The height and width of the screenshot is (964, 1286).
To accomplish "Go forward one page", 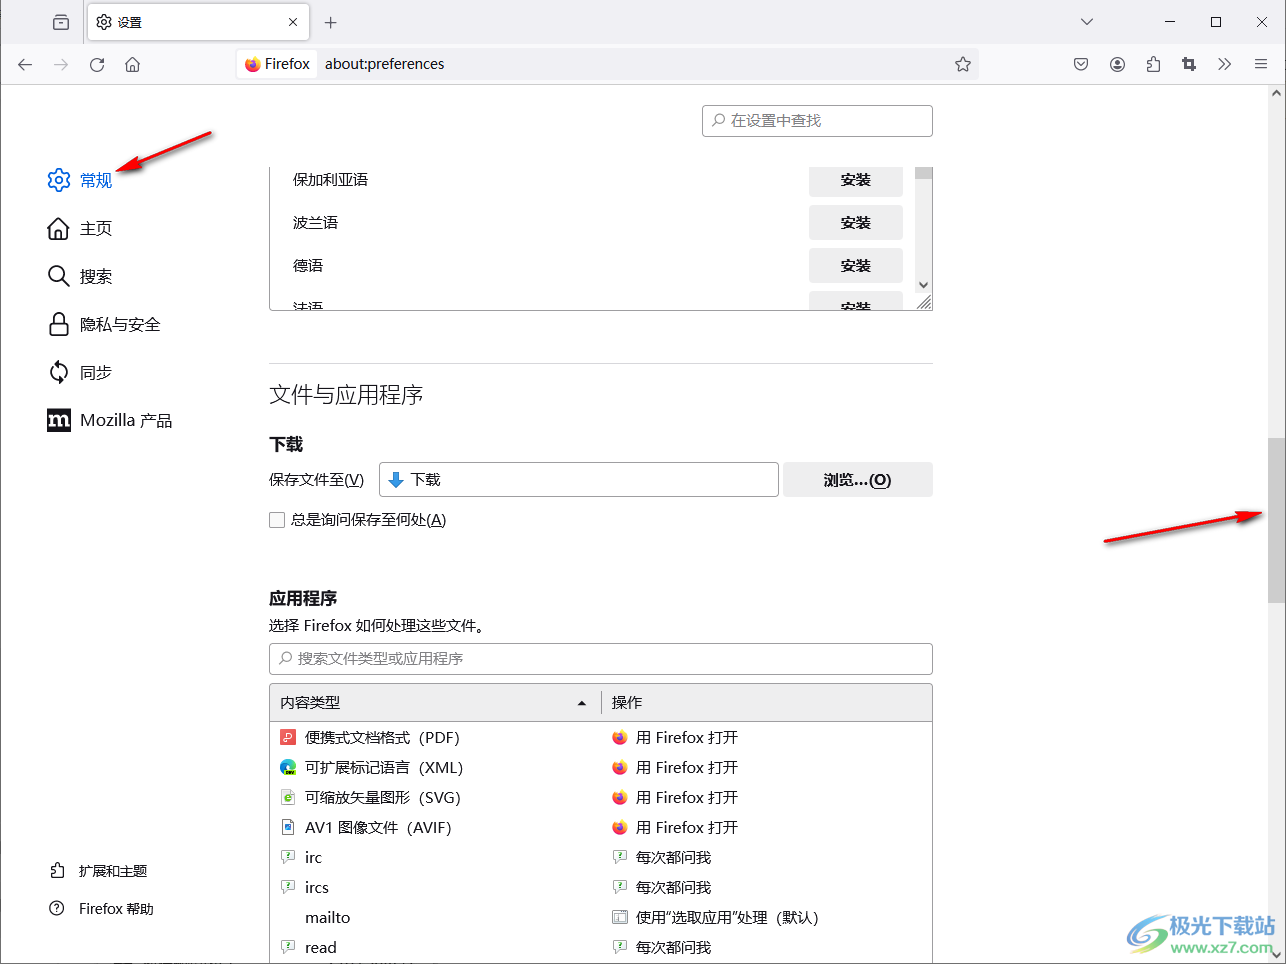I will [x=61, y=64].
